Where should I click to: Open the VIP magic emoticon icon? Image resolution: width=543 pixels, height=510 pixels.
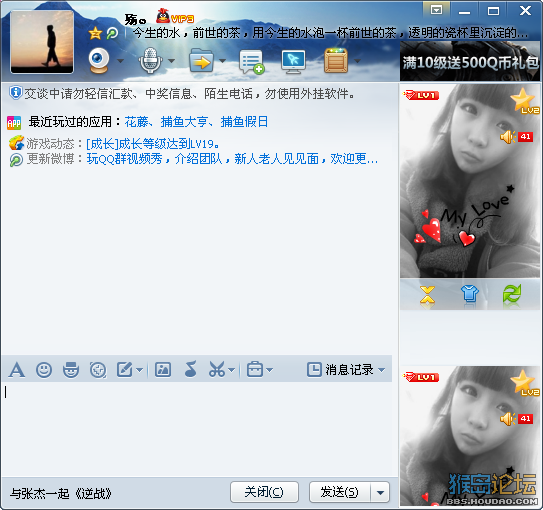[x=71, y=370]
